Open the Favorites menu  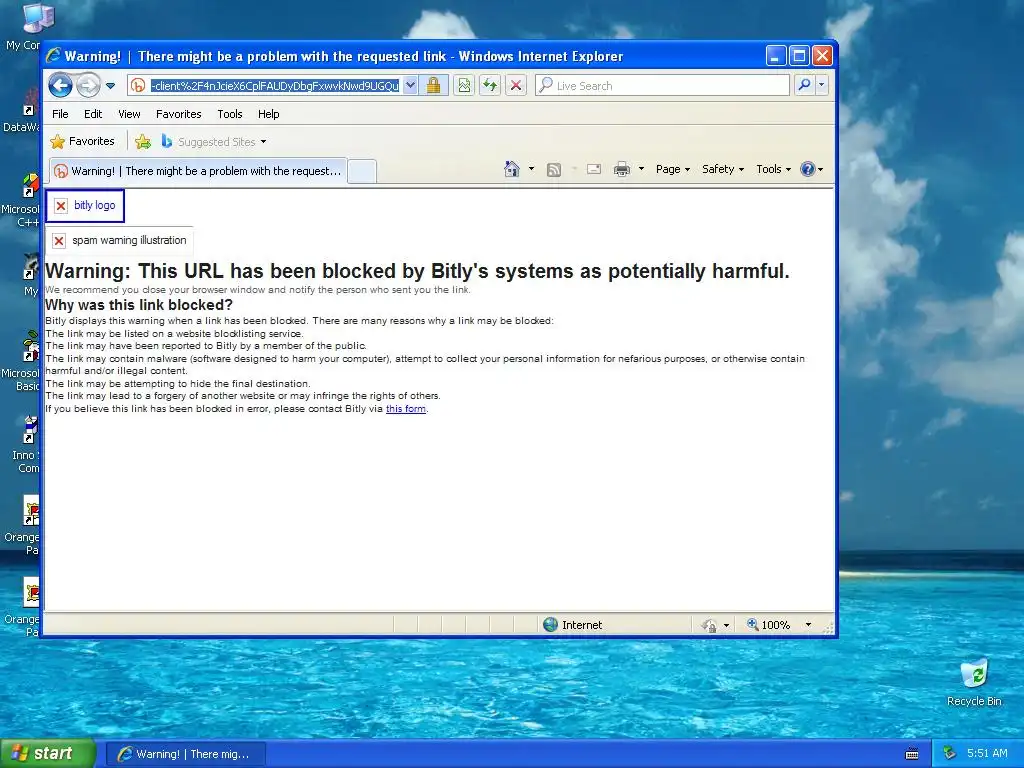178,114
